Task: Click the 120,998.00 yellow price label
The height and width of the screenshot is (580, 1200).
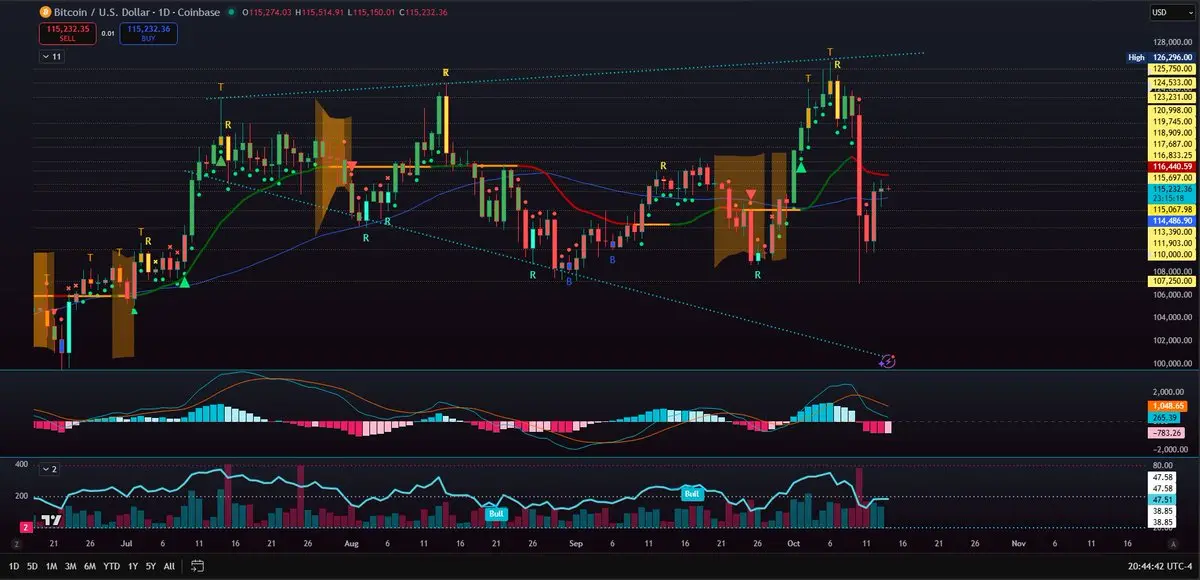Action: 1172,110
